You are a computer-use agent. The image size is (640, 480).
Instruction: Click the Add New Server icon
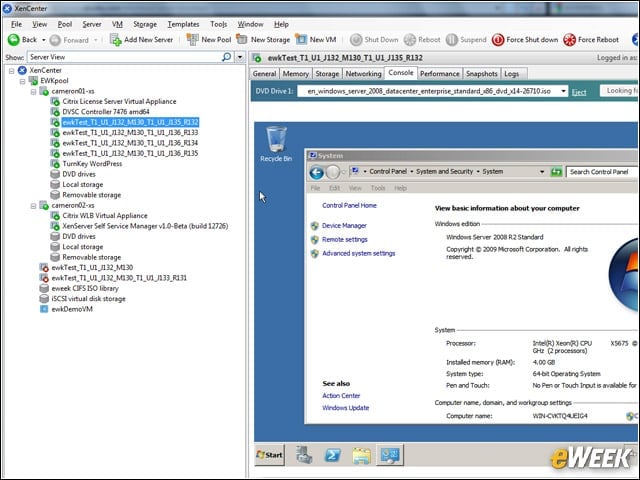pos(116,40)
